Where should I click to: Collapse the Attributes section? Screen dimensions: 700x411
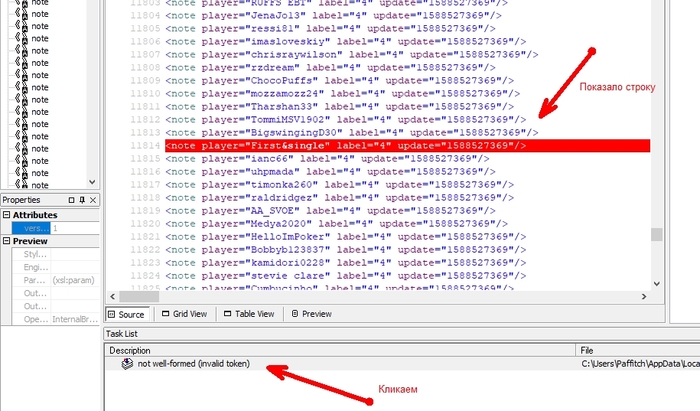6,215
